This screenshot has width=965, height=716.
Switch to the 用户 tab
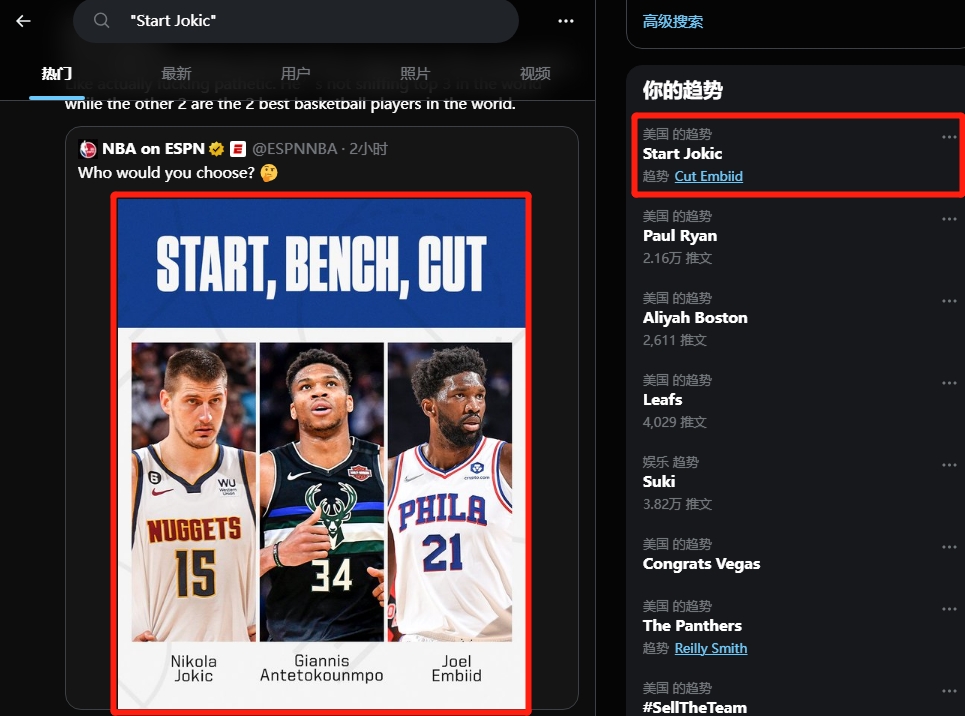pos(295,74)
